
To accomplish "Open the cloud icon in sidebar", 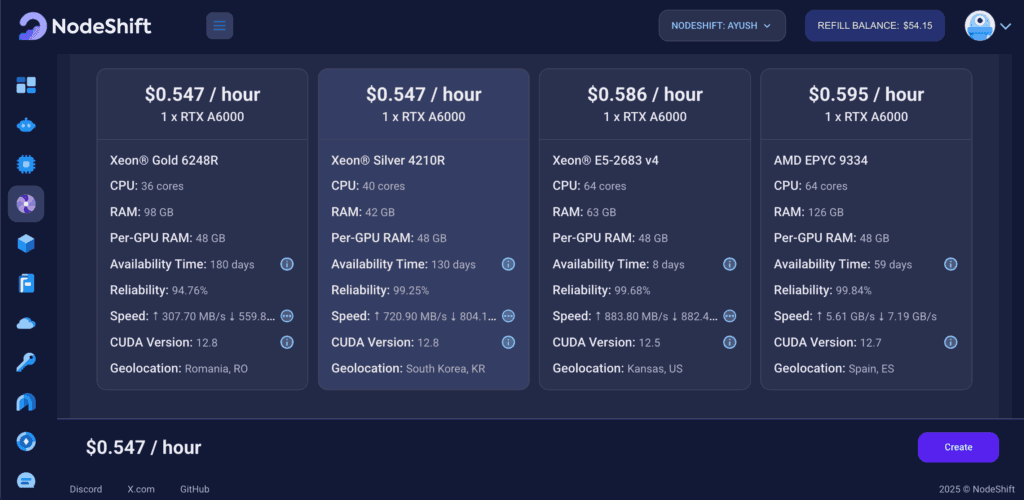I will (x=26, y=323).
